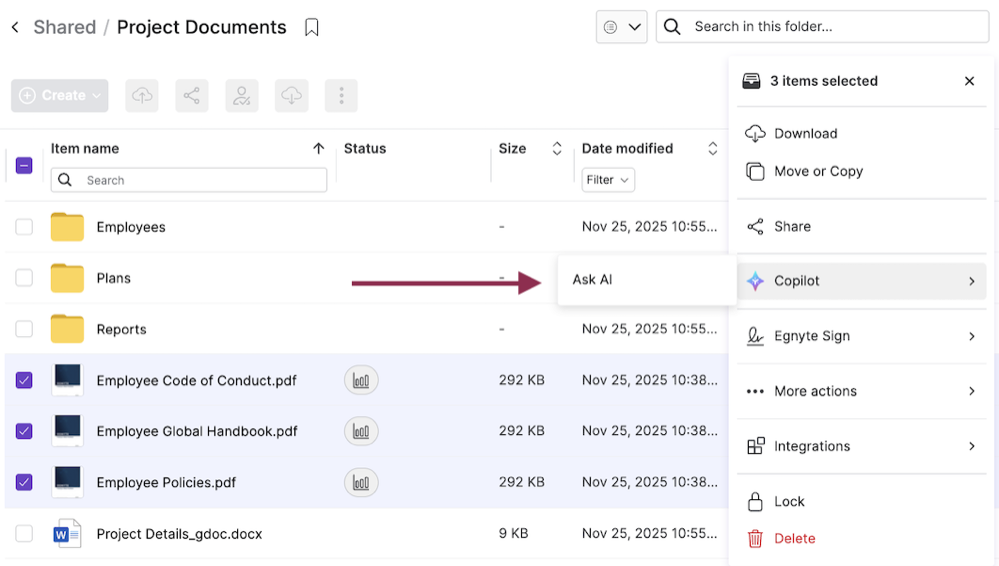
Task: Click the upload cloud toolbar icon
Action: pos(142,96)
